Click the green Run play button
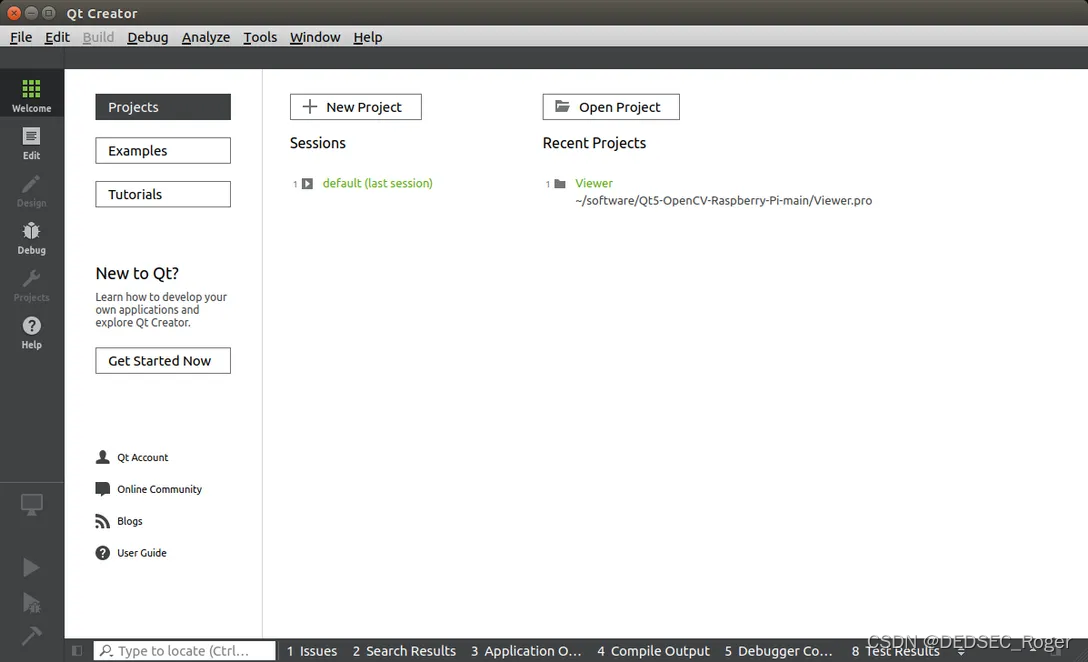This screenshot has width=1088, height=662. pyautogui.click(x=31, y=568)
